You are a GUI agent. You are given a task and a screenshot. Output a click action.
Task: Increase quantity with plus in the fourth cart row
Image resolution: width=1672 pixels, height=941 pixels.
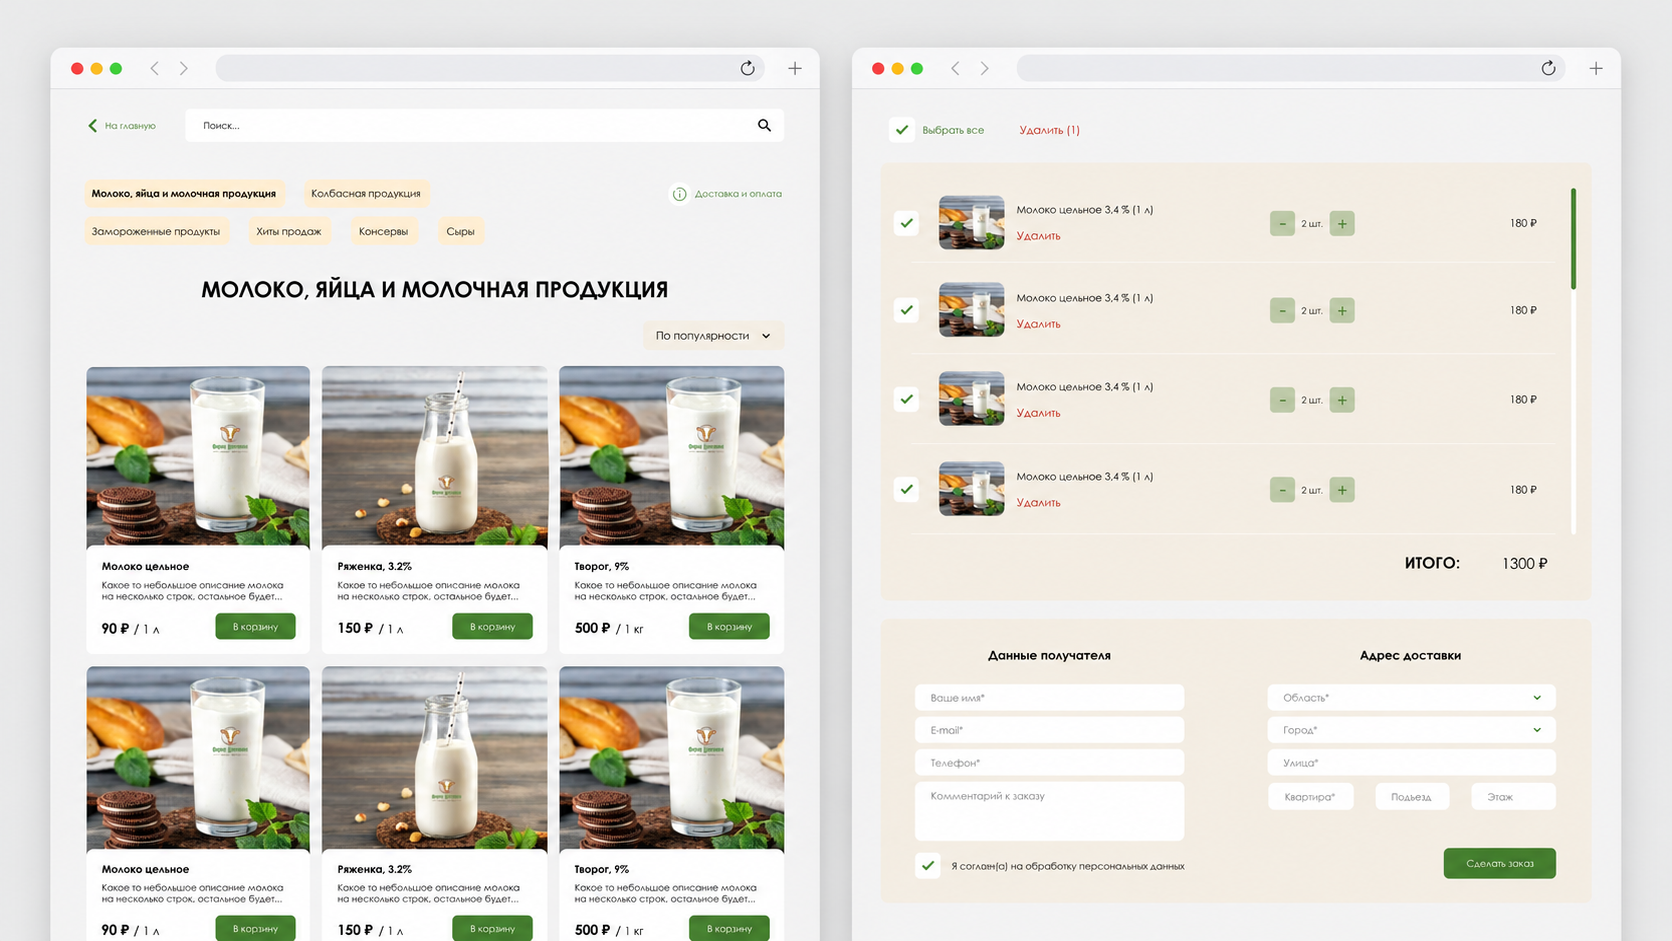coord(1342,489)
